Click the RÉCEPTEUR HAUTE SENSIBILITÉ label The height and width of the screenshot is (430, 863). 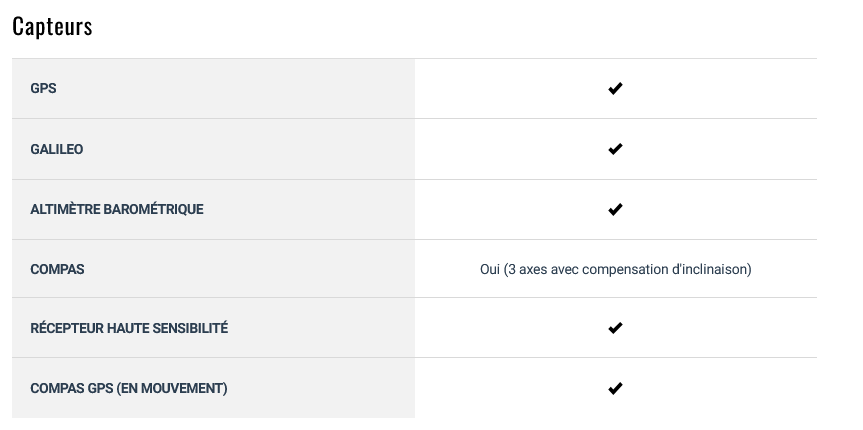coord(129,328)
